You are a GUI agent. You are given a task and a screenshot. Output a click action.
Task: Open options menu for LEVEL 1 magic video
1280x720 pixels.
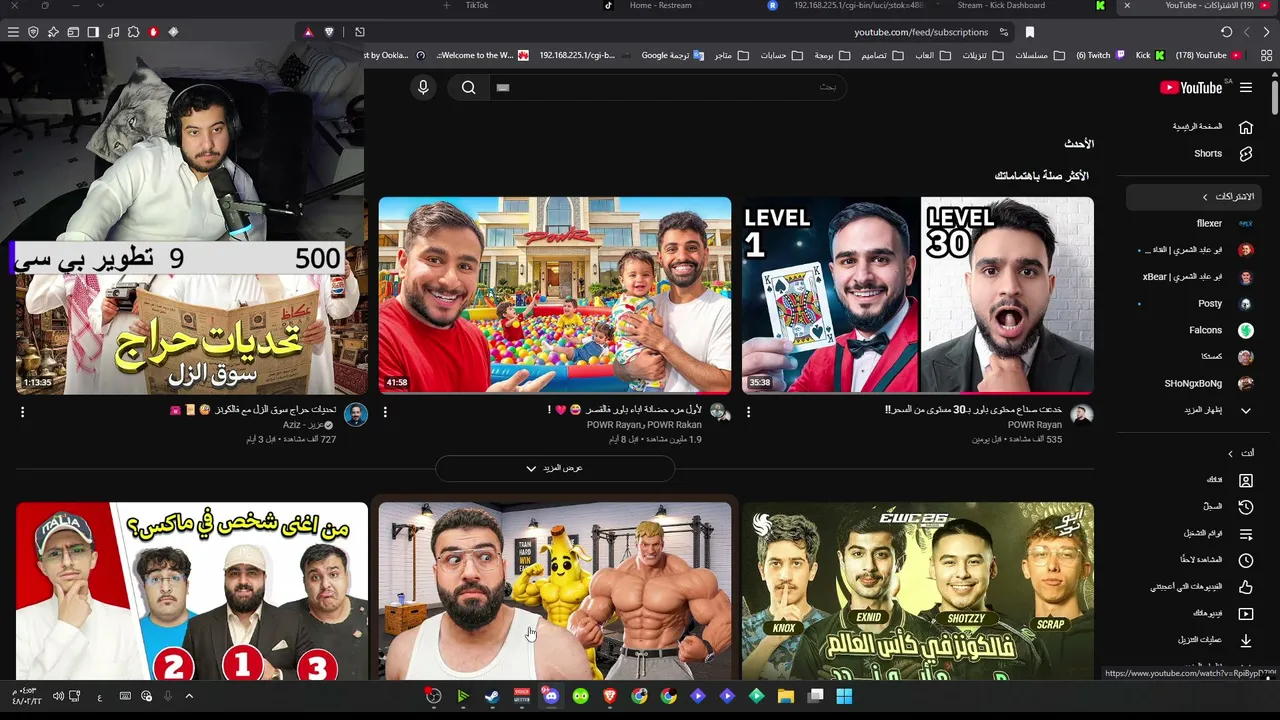pos(748,412)
